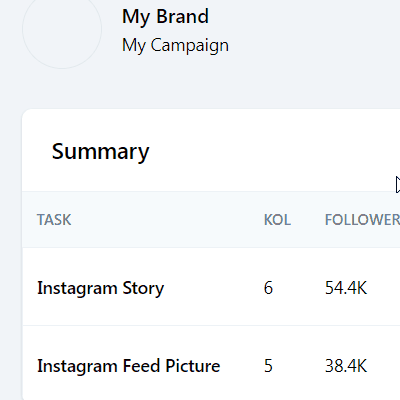Screen dimensions: 400x400
Task: Select the Instagram Story task name
Action: point(100,288)
